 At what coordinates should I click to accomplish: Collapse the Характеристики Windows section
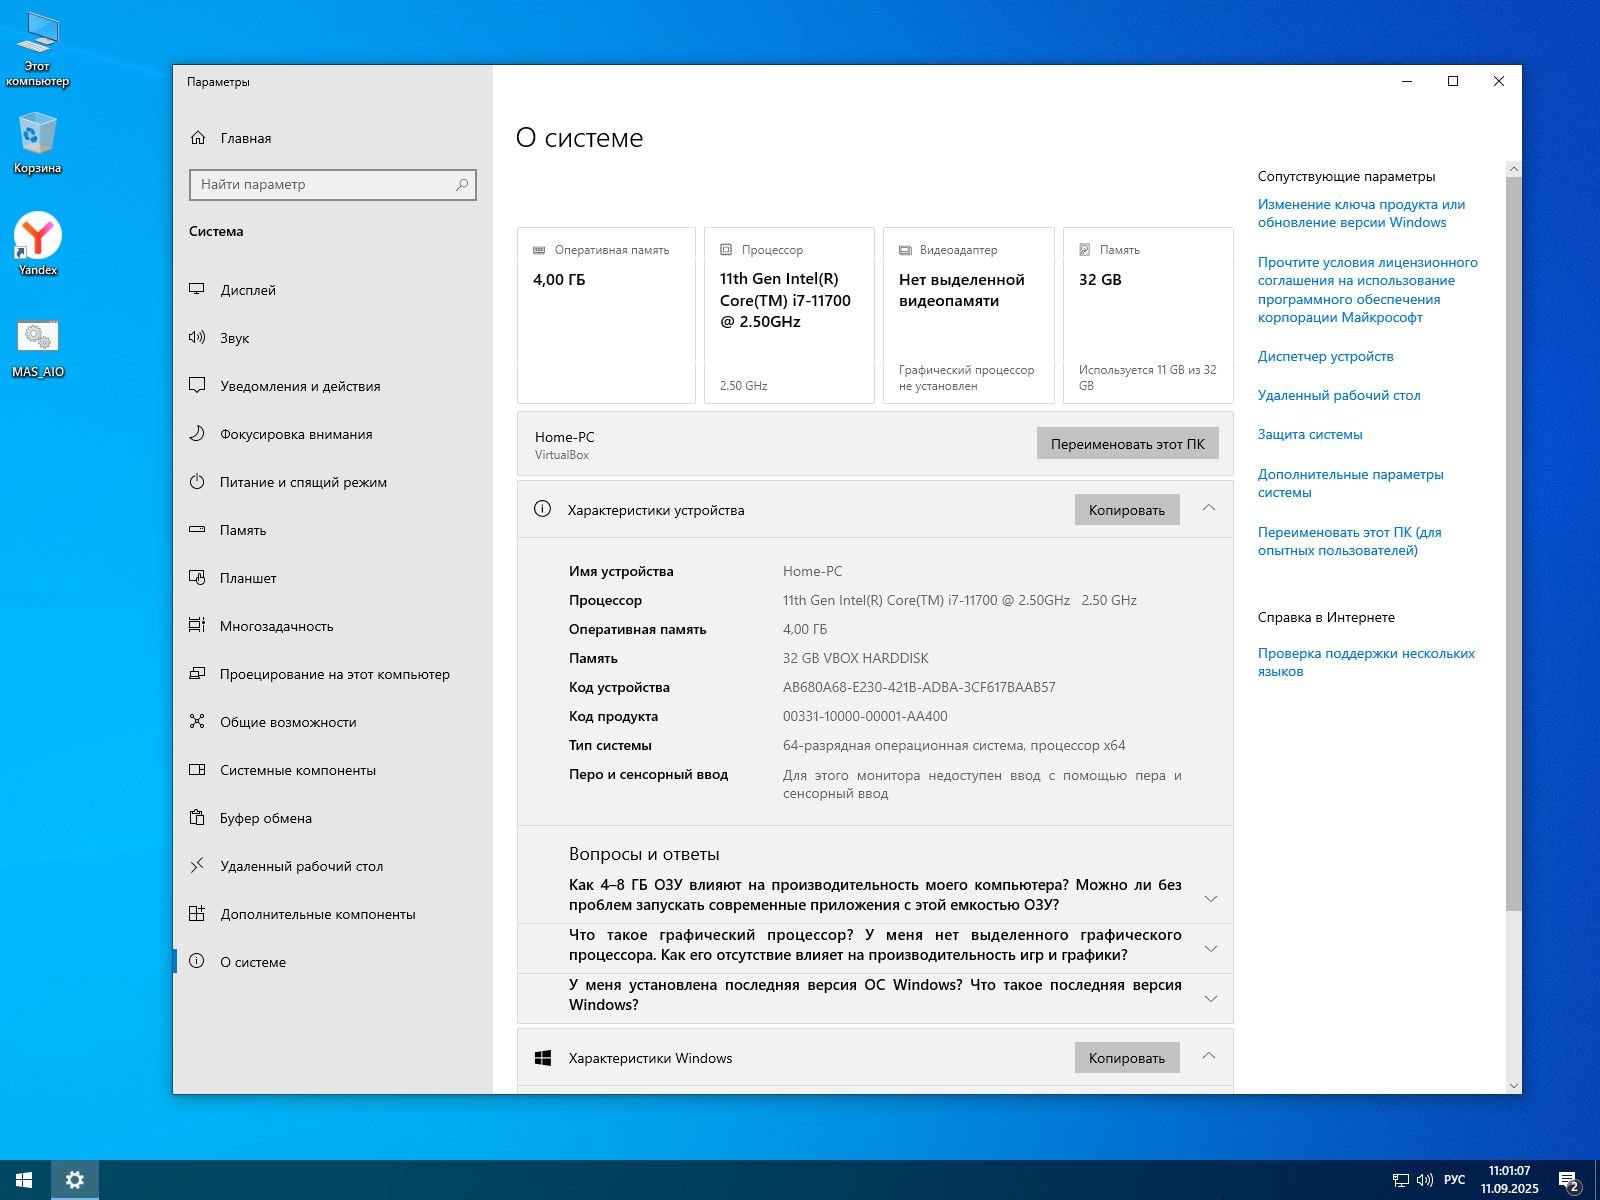(x=1208, y=1057)
